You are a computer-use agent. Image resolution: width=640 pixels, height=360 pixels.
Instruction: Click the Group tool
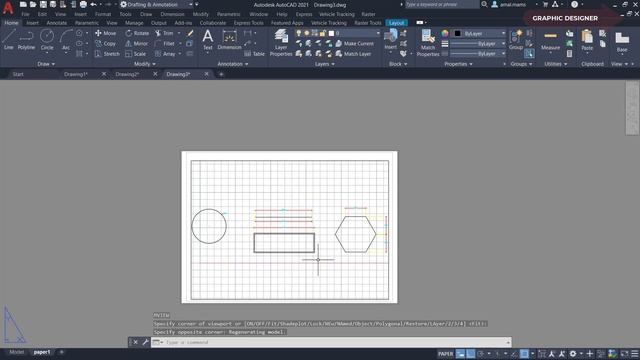coord(516,40)
